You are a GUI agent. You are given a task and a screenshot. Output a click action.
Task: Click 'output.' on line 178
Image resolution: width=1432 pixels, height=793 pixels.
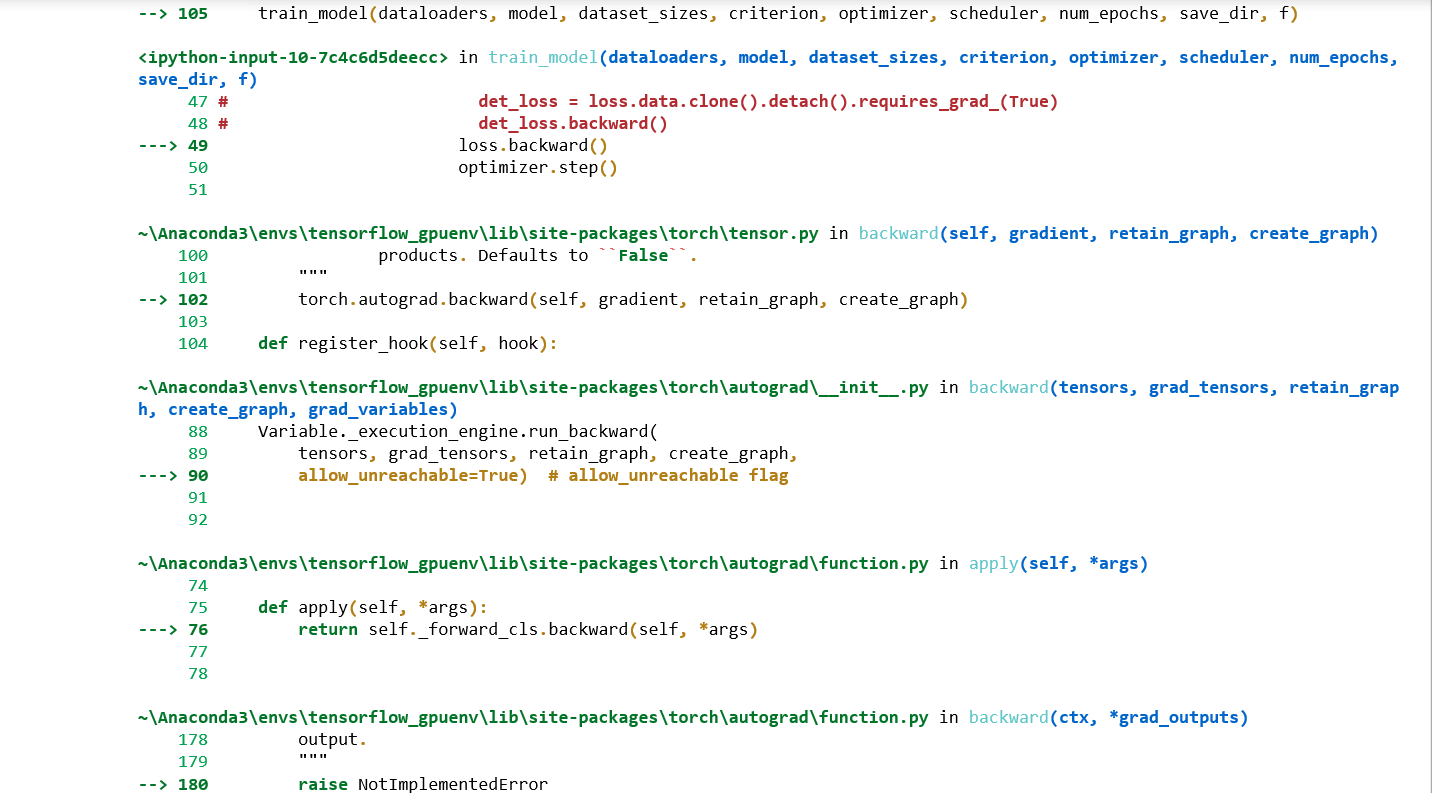tap(333, 739)
